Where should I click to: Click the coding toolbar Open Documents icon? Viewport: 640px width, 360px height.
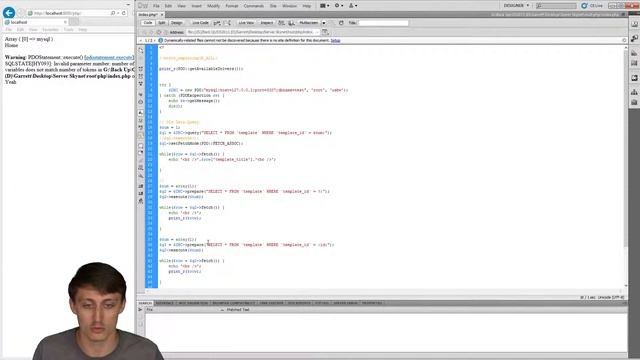tap(141, 51)
